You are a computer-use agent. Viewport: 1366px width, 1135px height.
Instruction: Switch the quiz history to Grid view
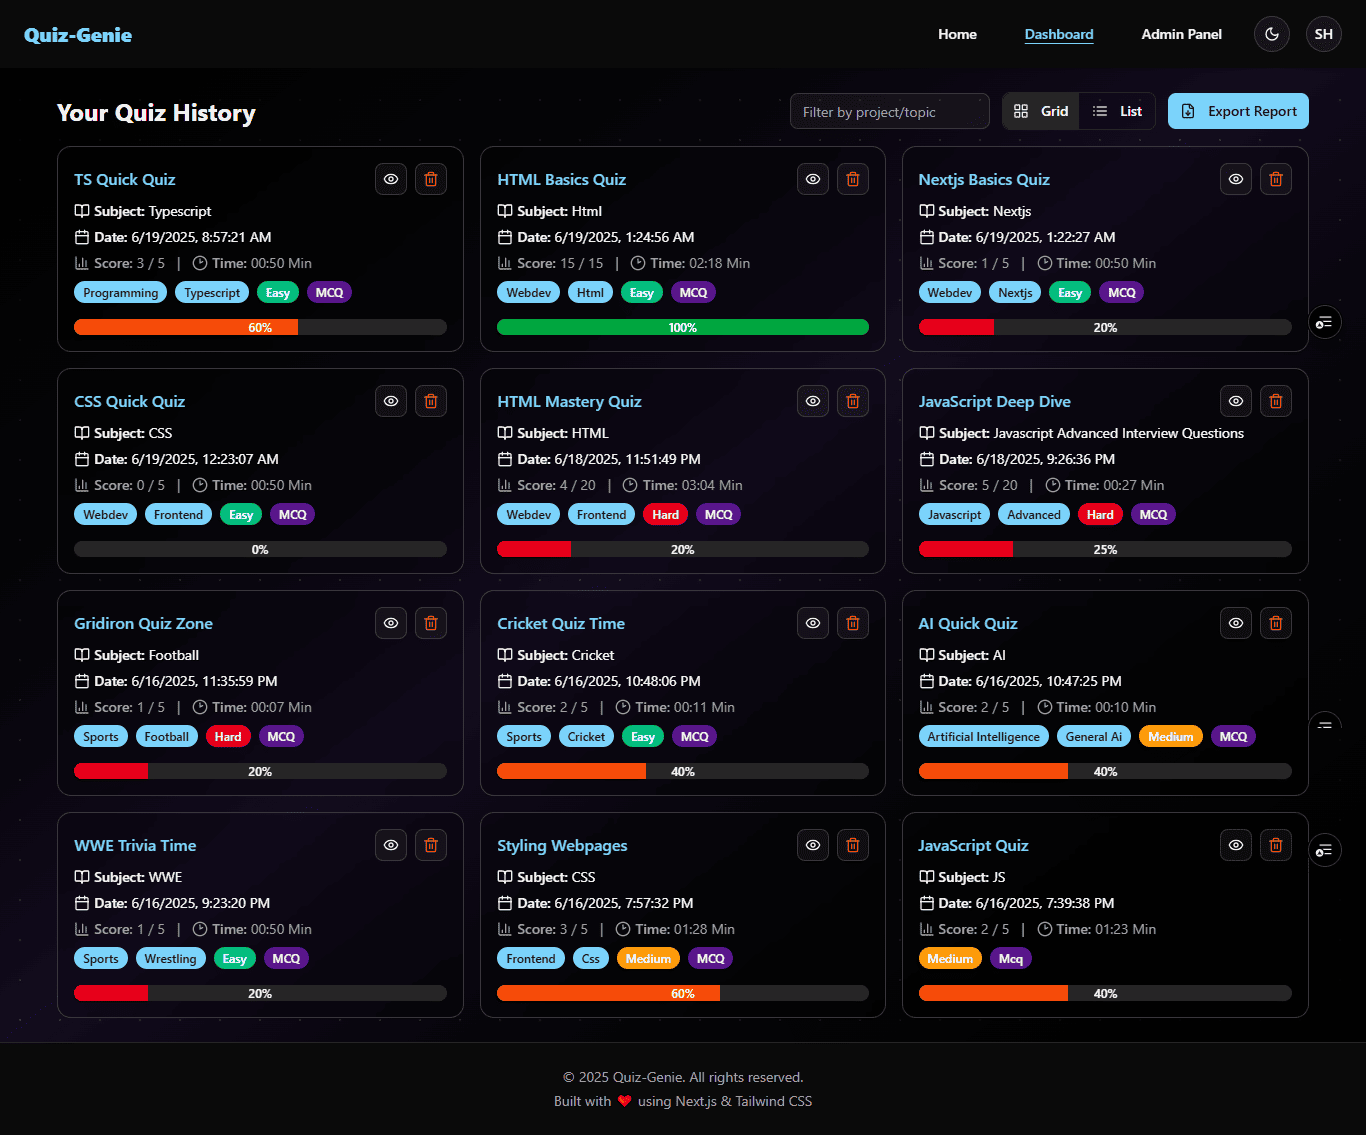coord(1040,111)
